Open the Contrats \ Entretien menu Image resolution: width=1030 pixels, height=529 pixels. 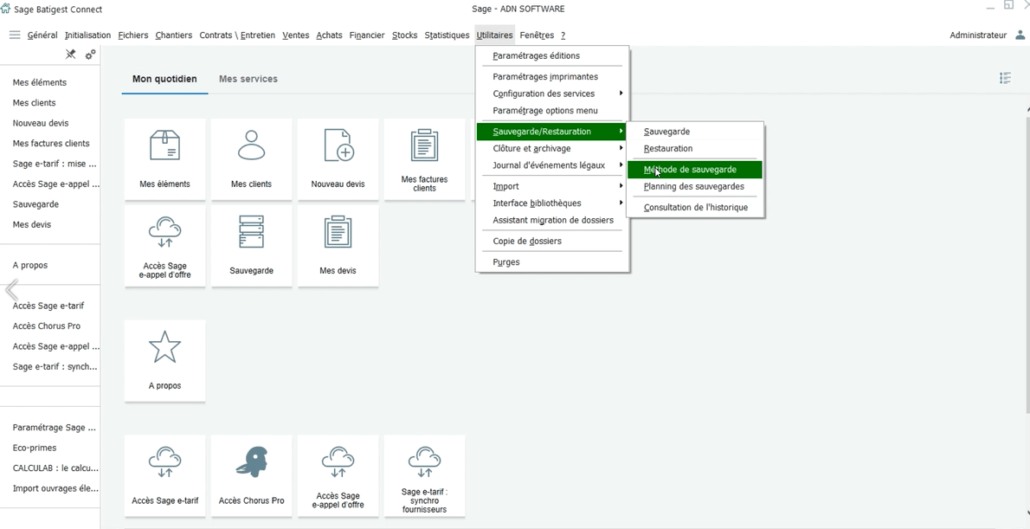[237, 35]
